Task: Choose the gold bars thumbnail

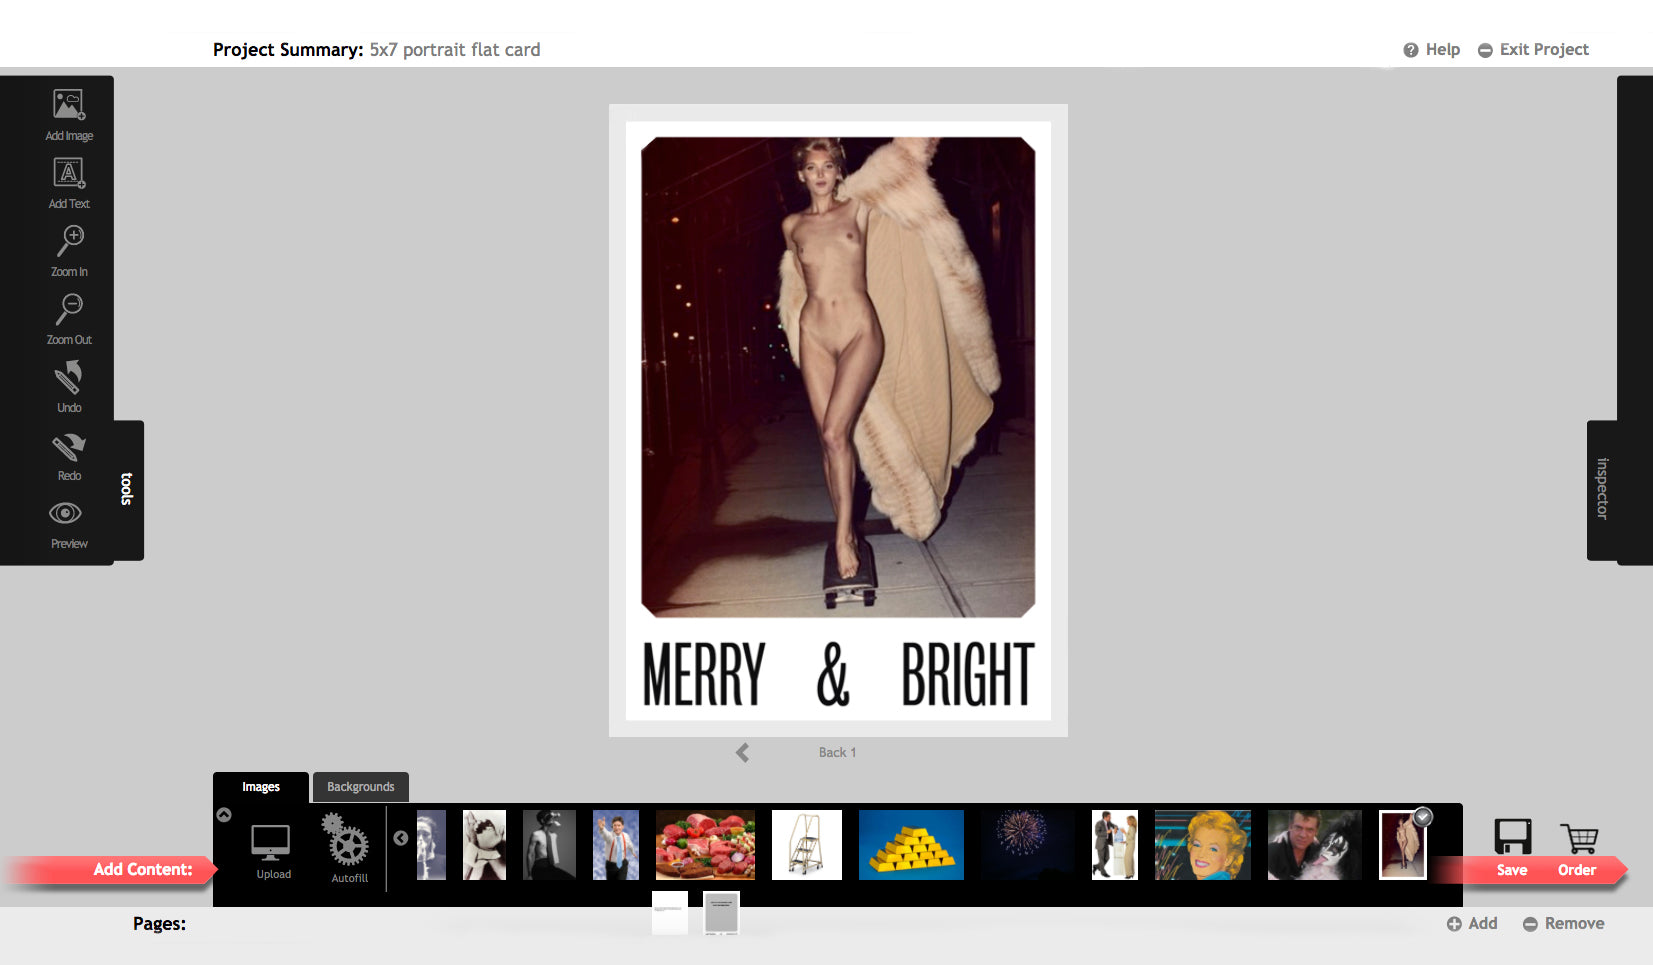Action: coord(911,845)
